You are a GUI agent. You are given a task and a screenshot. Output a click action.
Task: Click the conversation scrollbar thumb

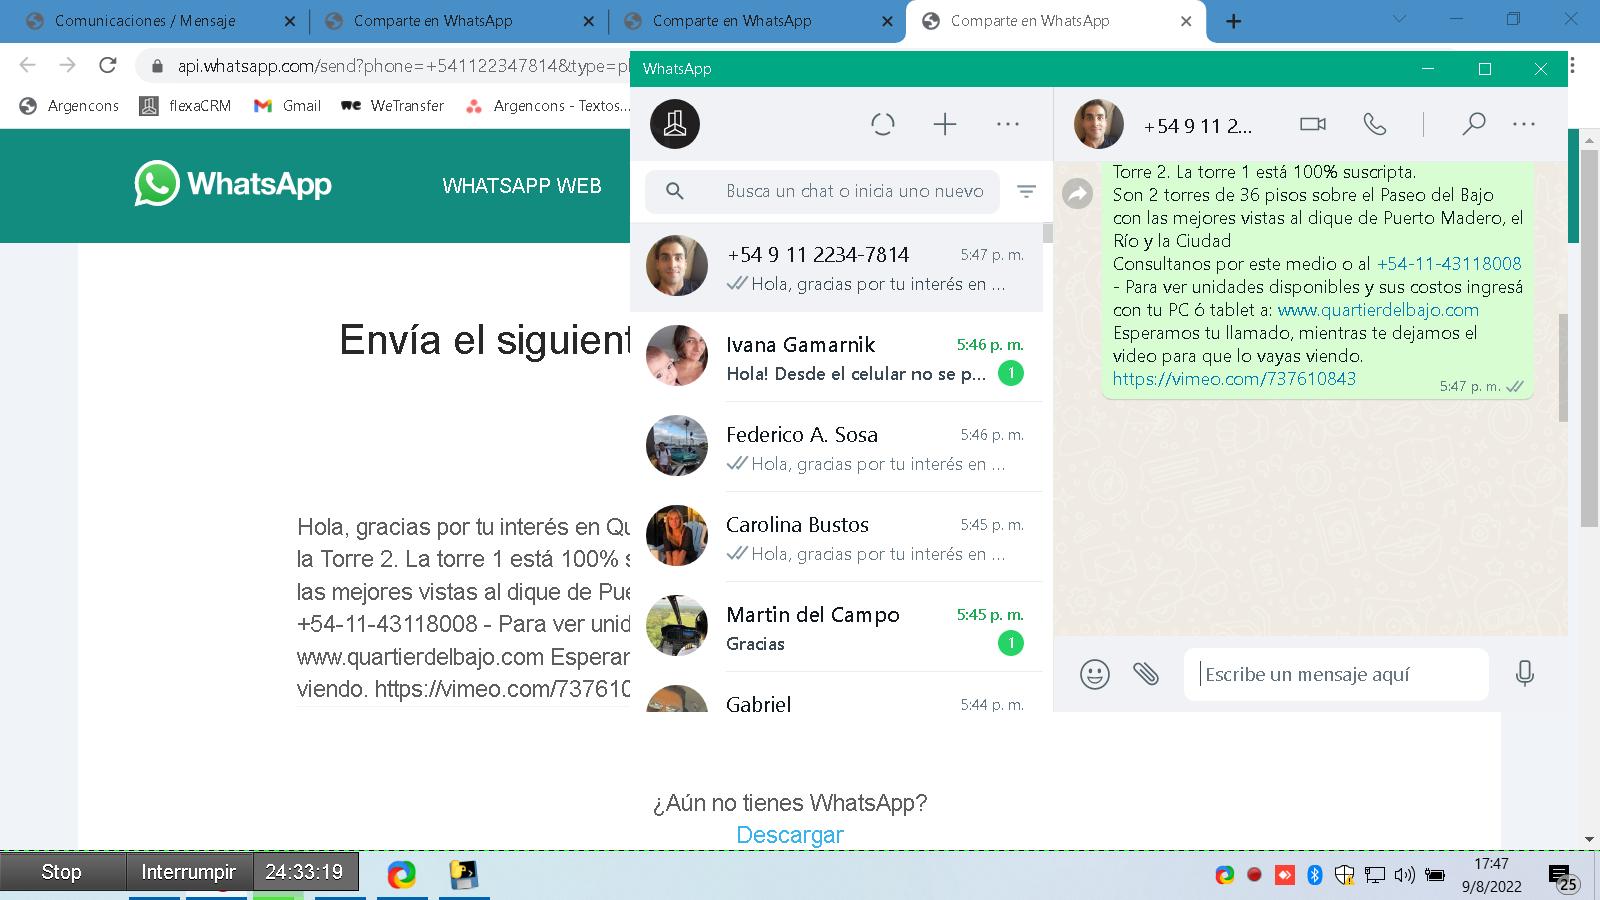coord(1562,368)
